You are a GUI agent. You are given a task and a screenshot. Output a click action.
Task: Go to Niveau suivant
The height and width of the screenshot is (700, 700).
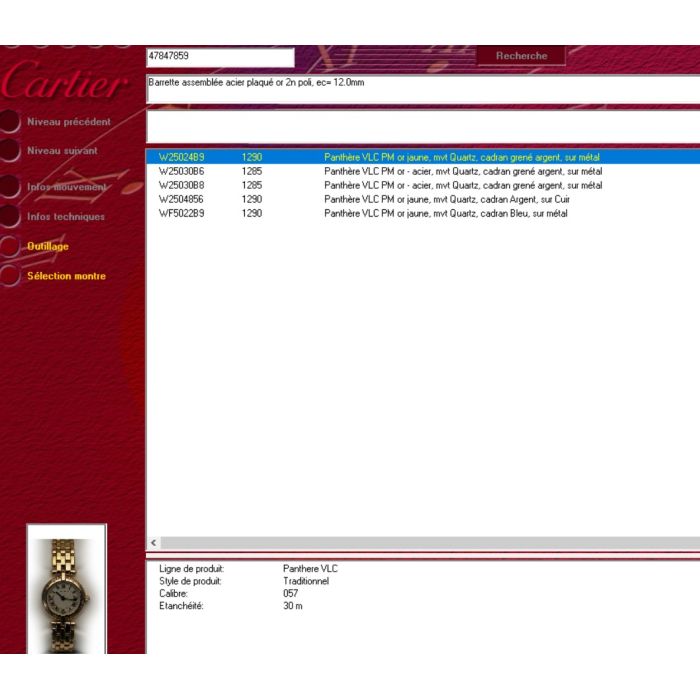[62, 150]
